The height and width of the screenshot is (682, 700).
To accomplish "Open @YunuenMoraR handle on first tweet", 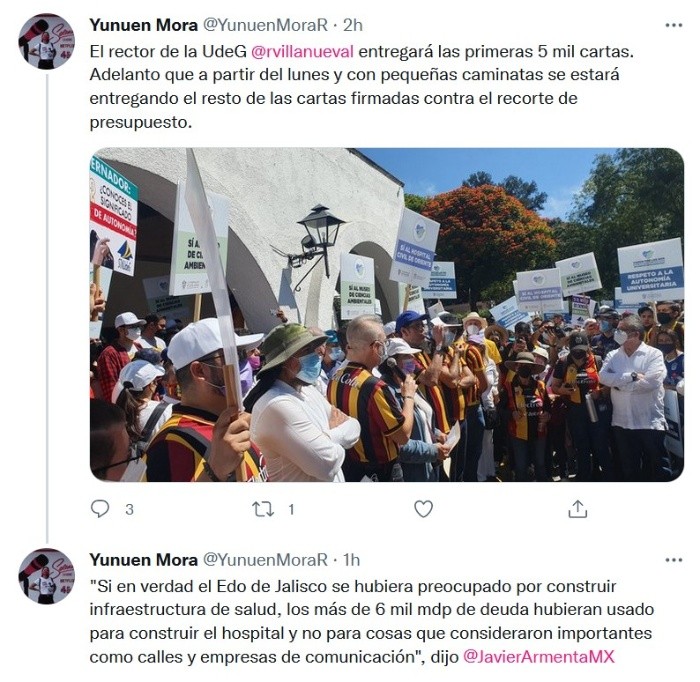I will (266, 25).
